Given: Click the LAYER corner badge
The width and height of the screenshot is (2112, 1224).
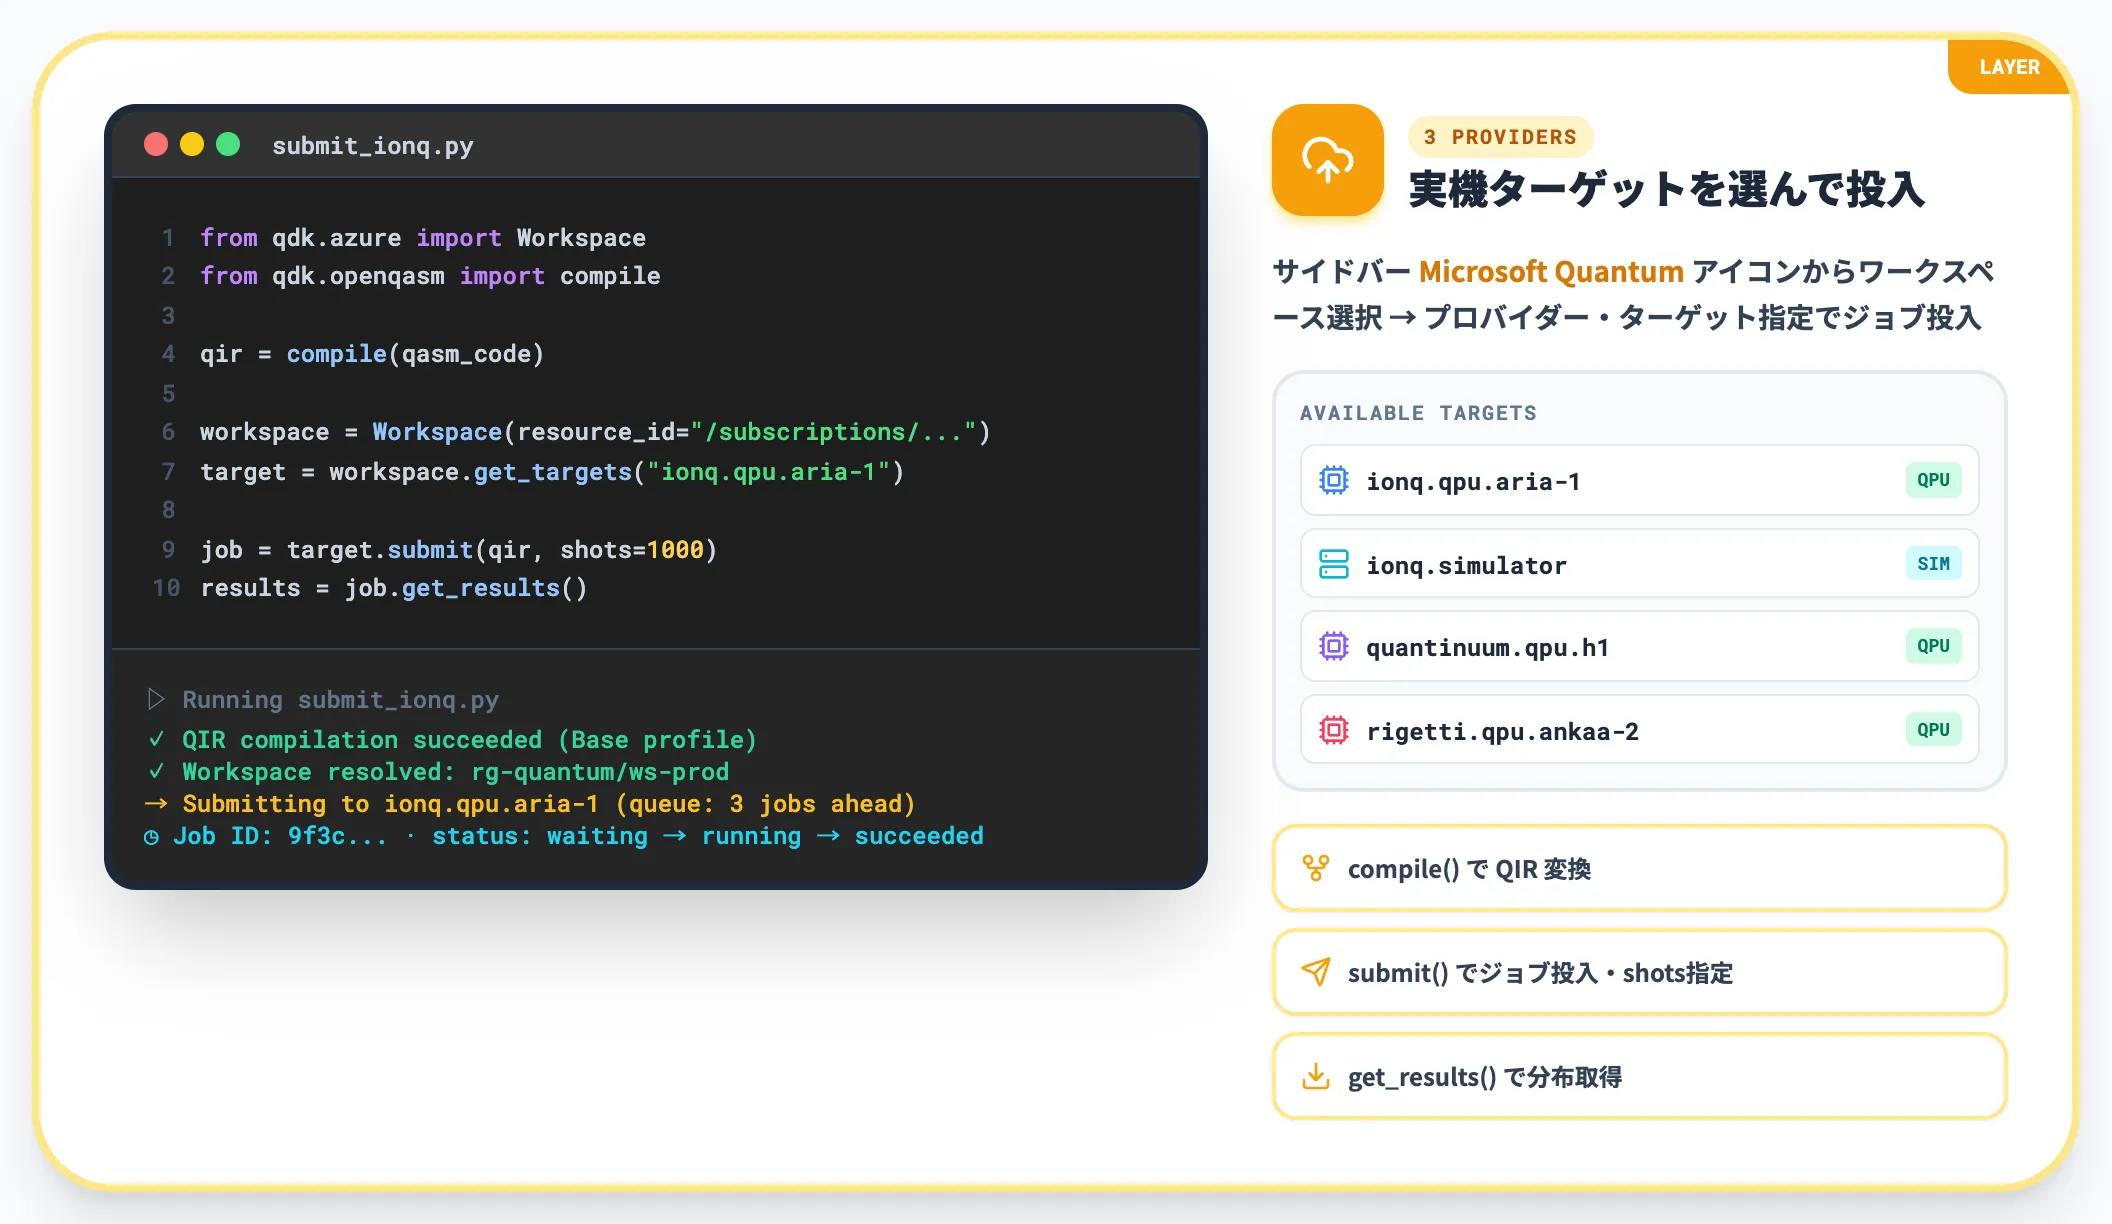Looking at the screenshot, I should tap(2008, 67).
